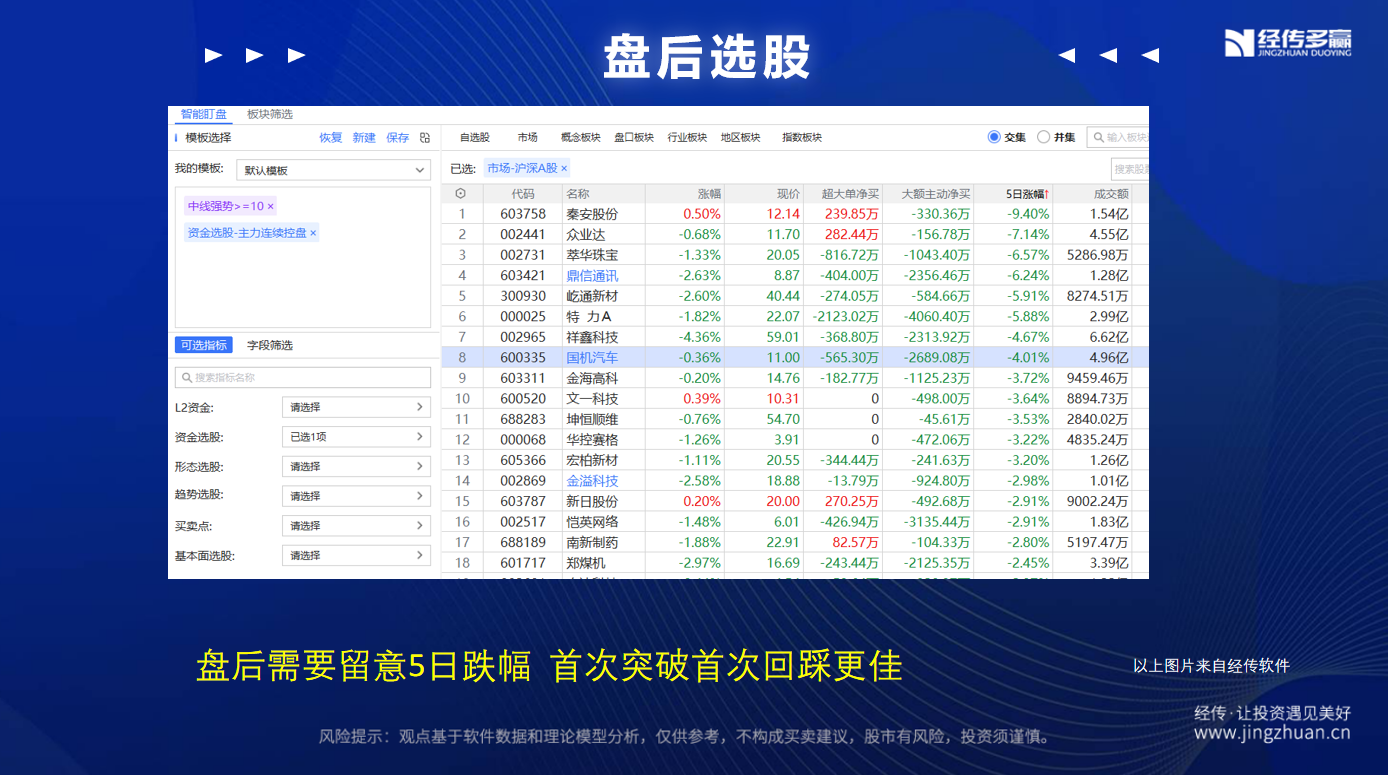Select the 字段筛选 tab
Image resolution: width=1388 pixels, height=775 pixels.
(270, 345)
